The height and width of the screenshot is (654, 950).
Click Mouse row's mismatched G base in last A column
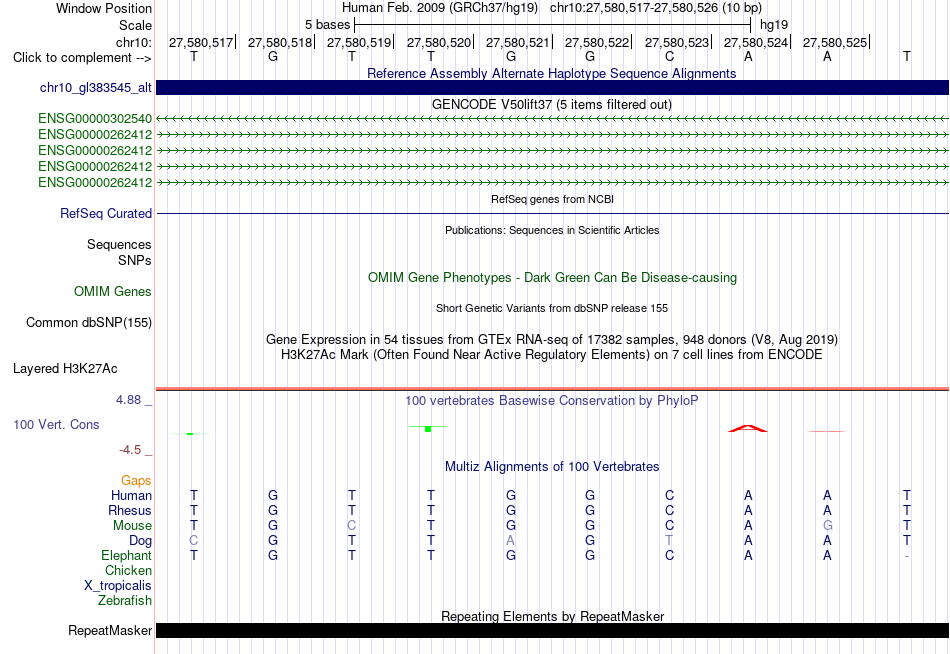pos(828,526)
